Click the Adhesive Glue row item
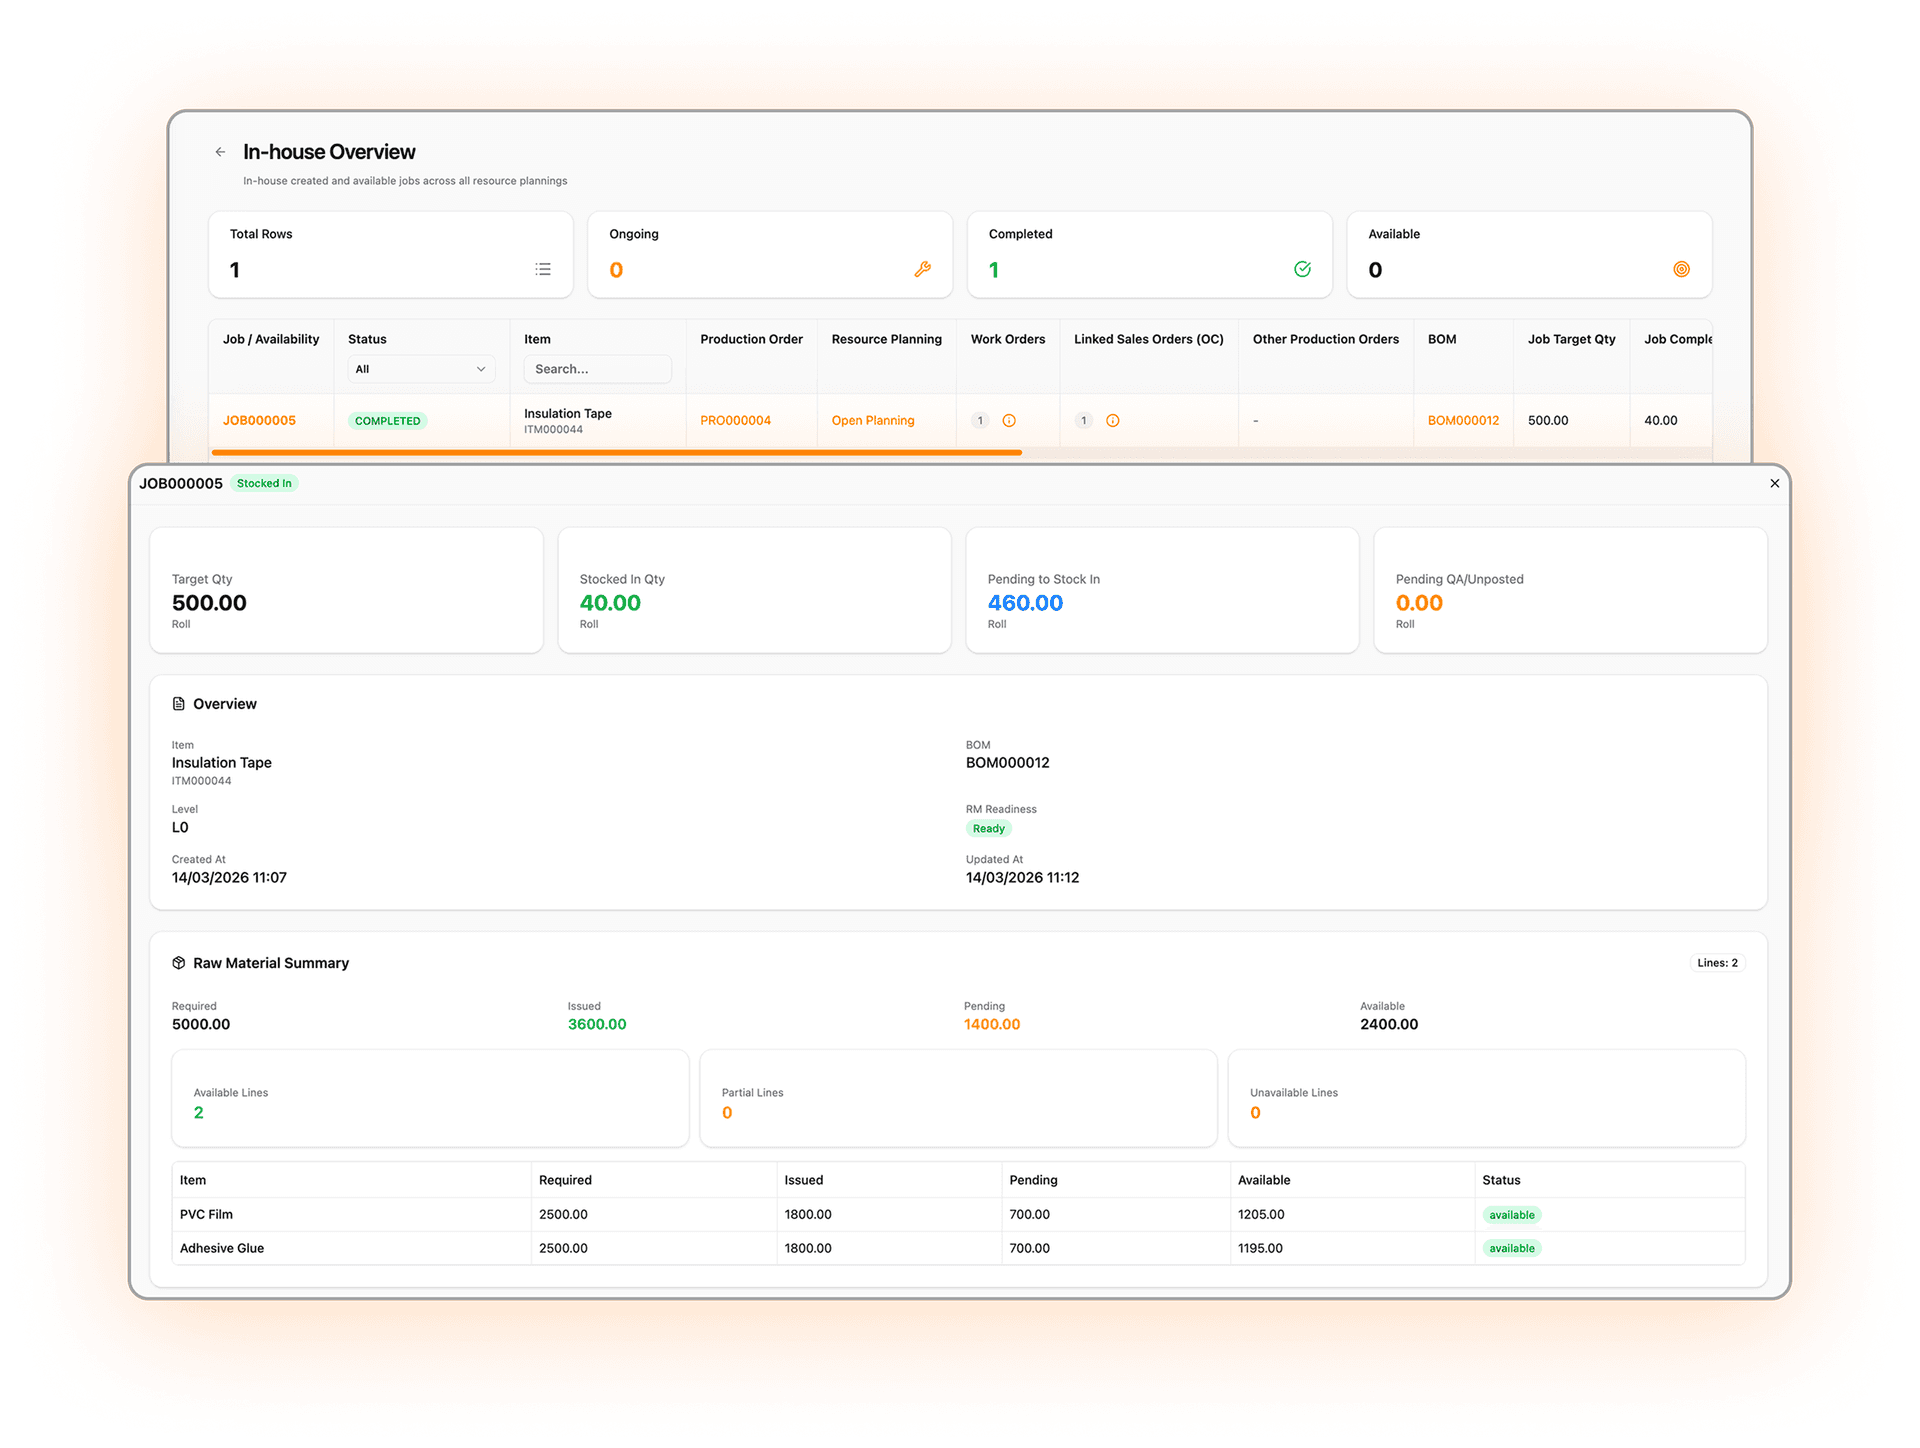 pyautogui.click(x=222, y=1248)
